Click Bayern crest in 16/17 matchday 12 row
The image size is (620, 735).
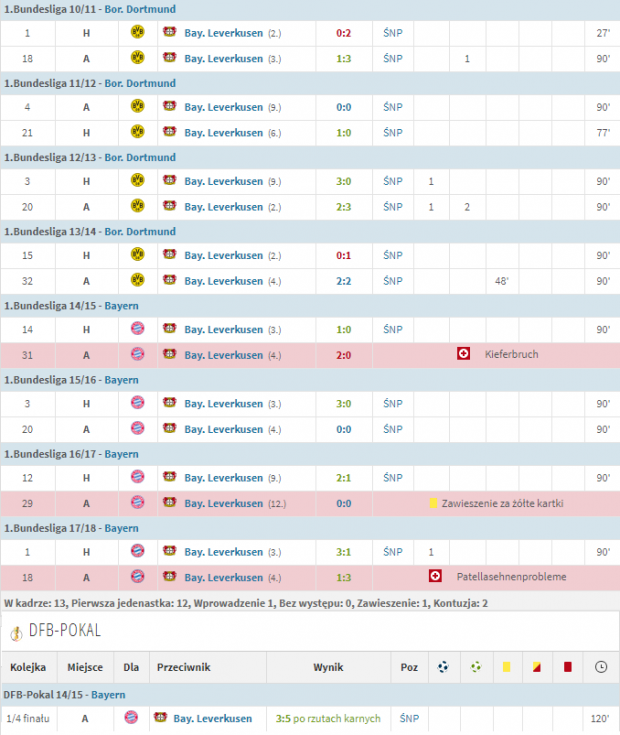[x=137, y=477]
